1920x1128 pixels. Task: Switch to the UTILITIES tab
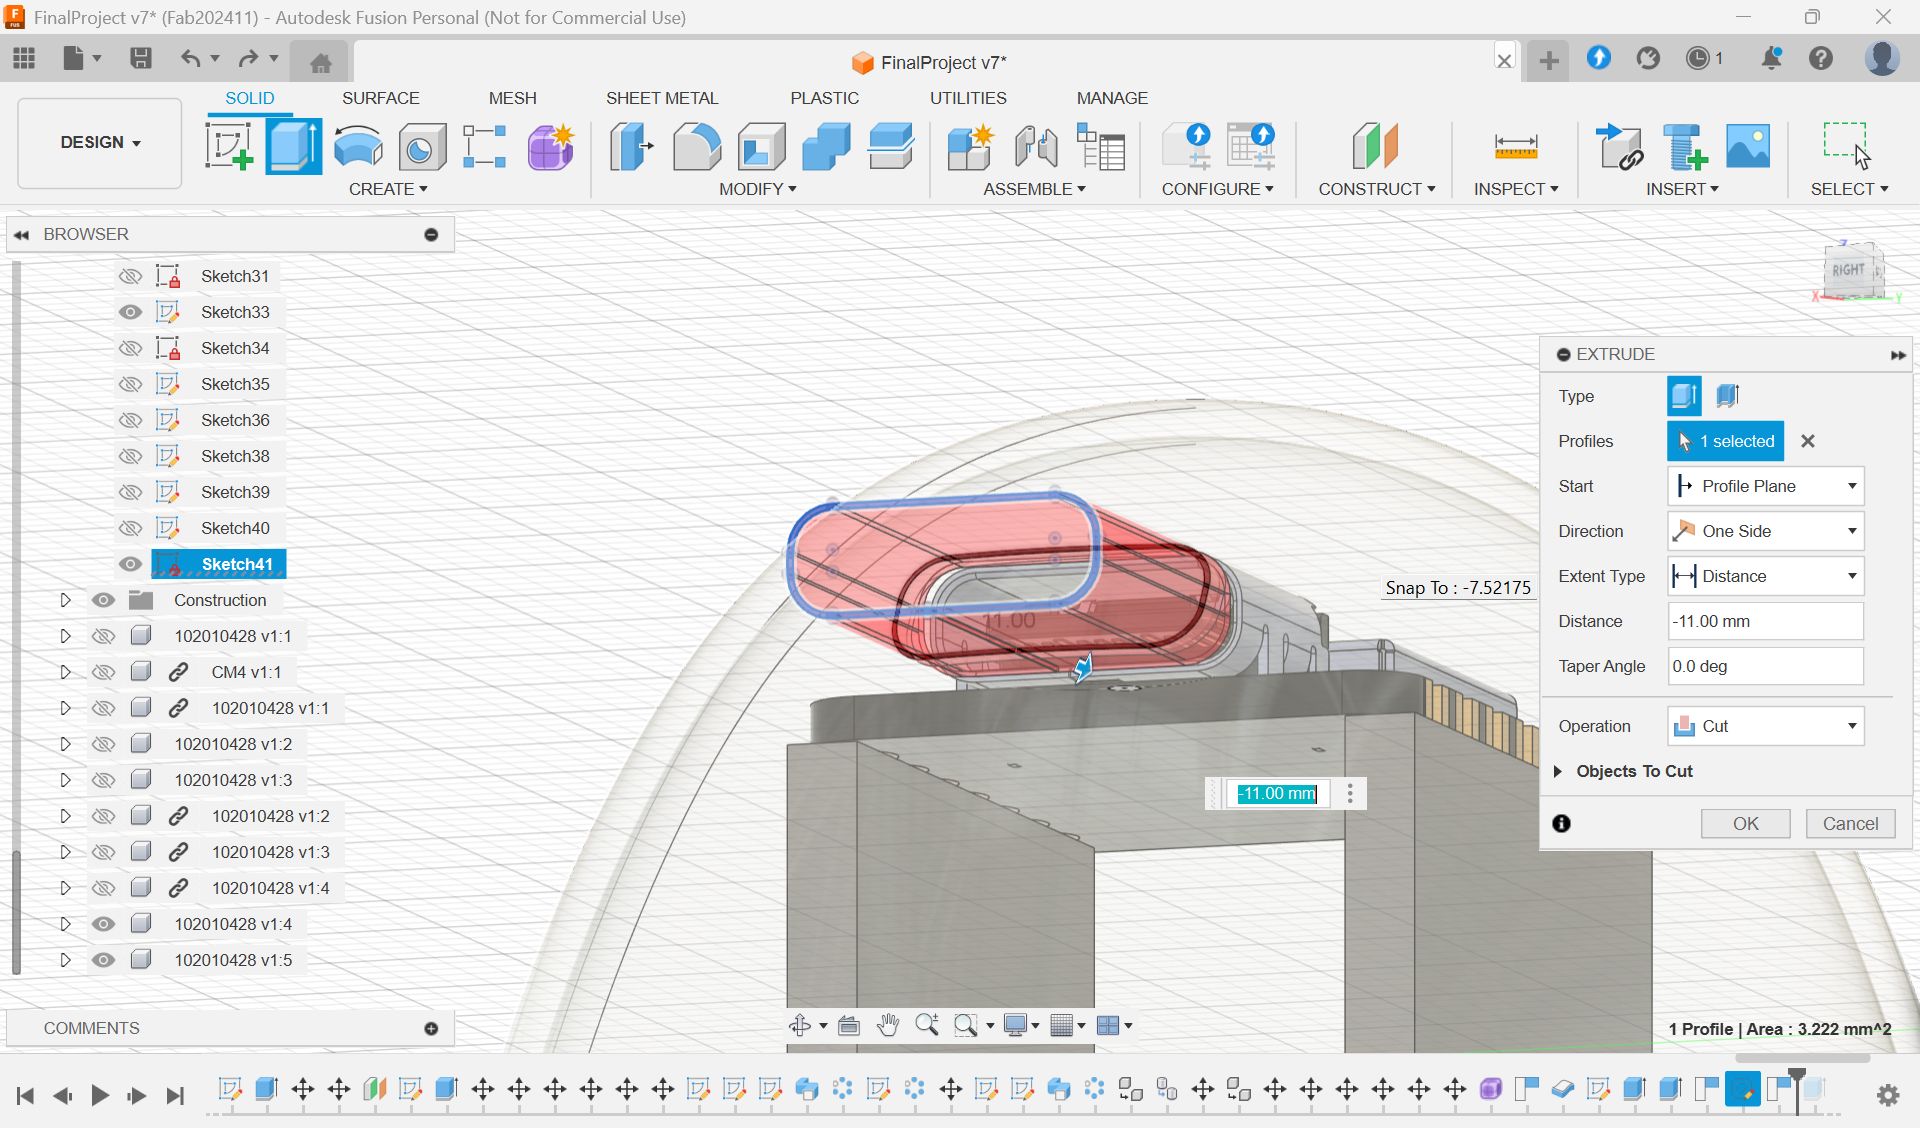click(968, 98)
